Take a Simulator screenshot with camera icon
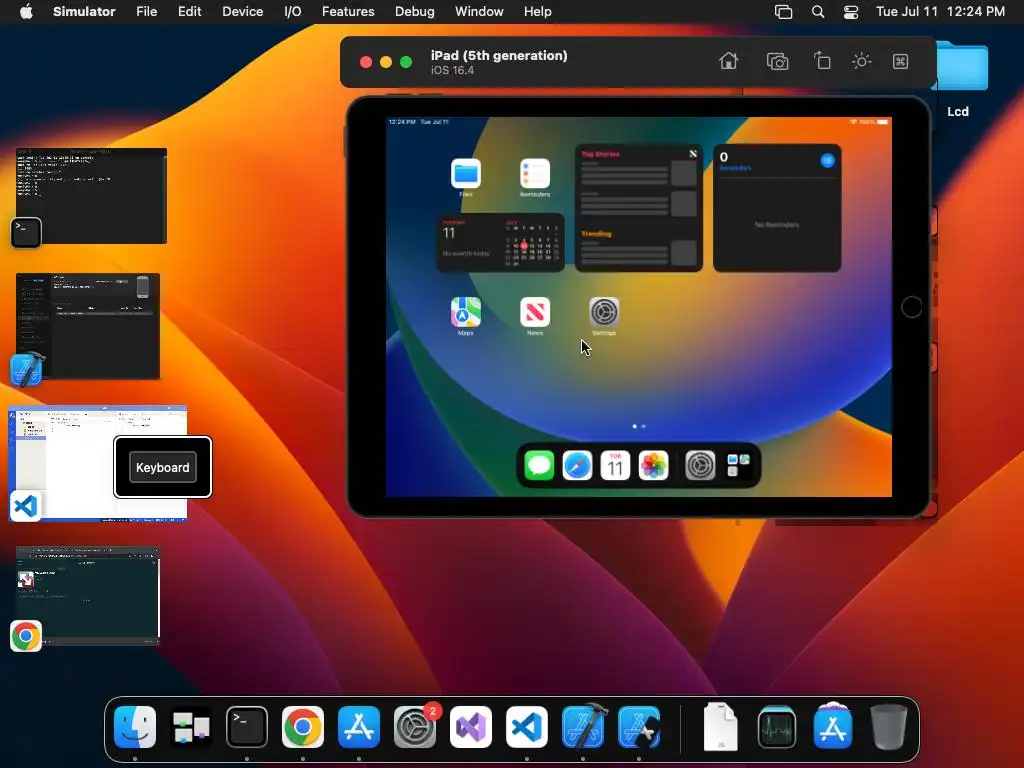This screenshot has height=768, width=1024. pos(777,61)
